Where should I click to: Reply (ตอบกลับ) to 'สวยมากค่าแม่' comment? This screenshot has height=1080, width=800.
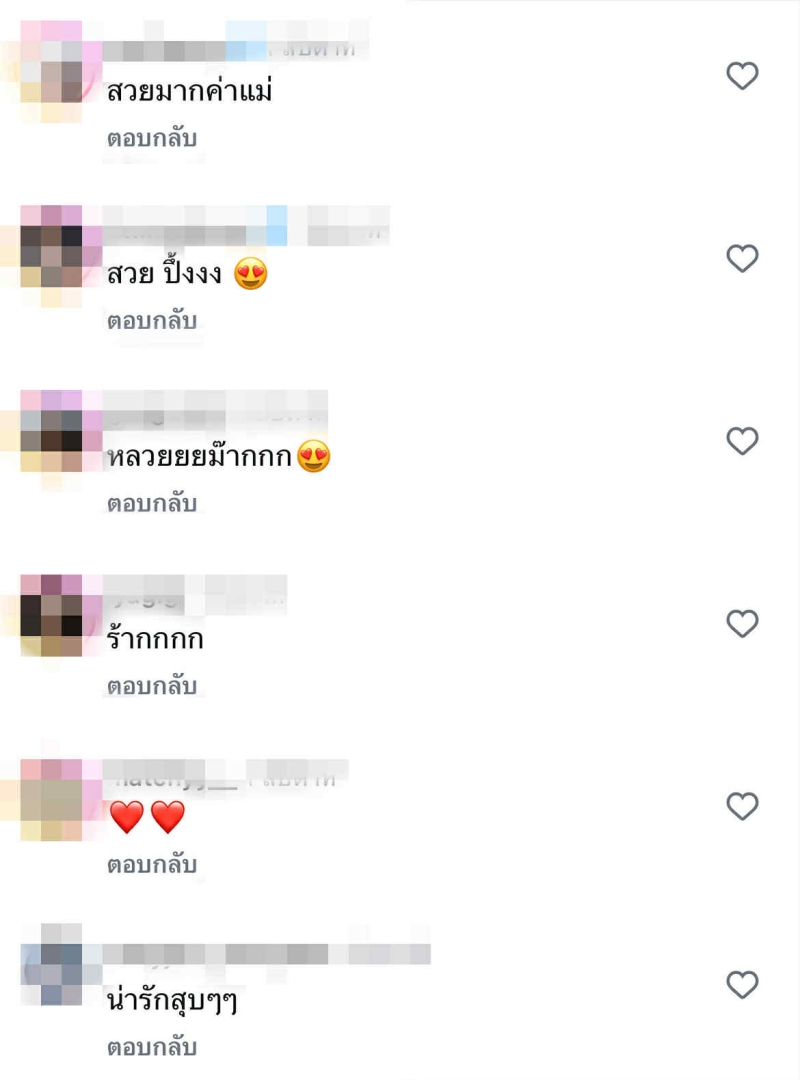click(x=152, y=138)
